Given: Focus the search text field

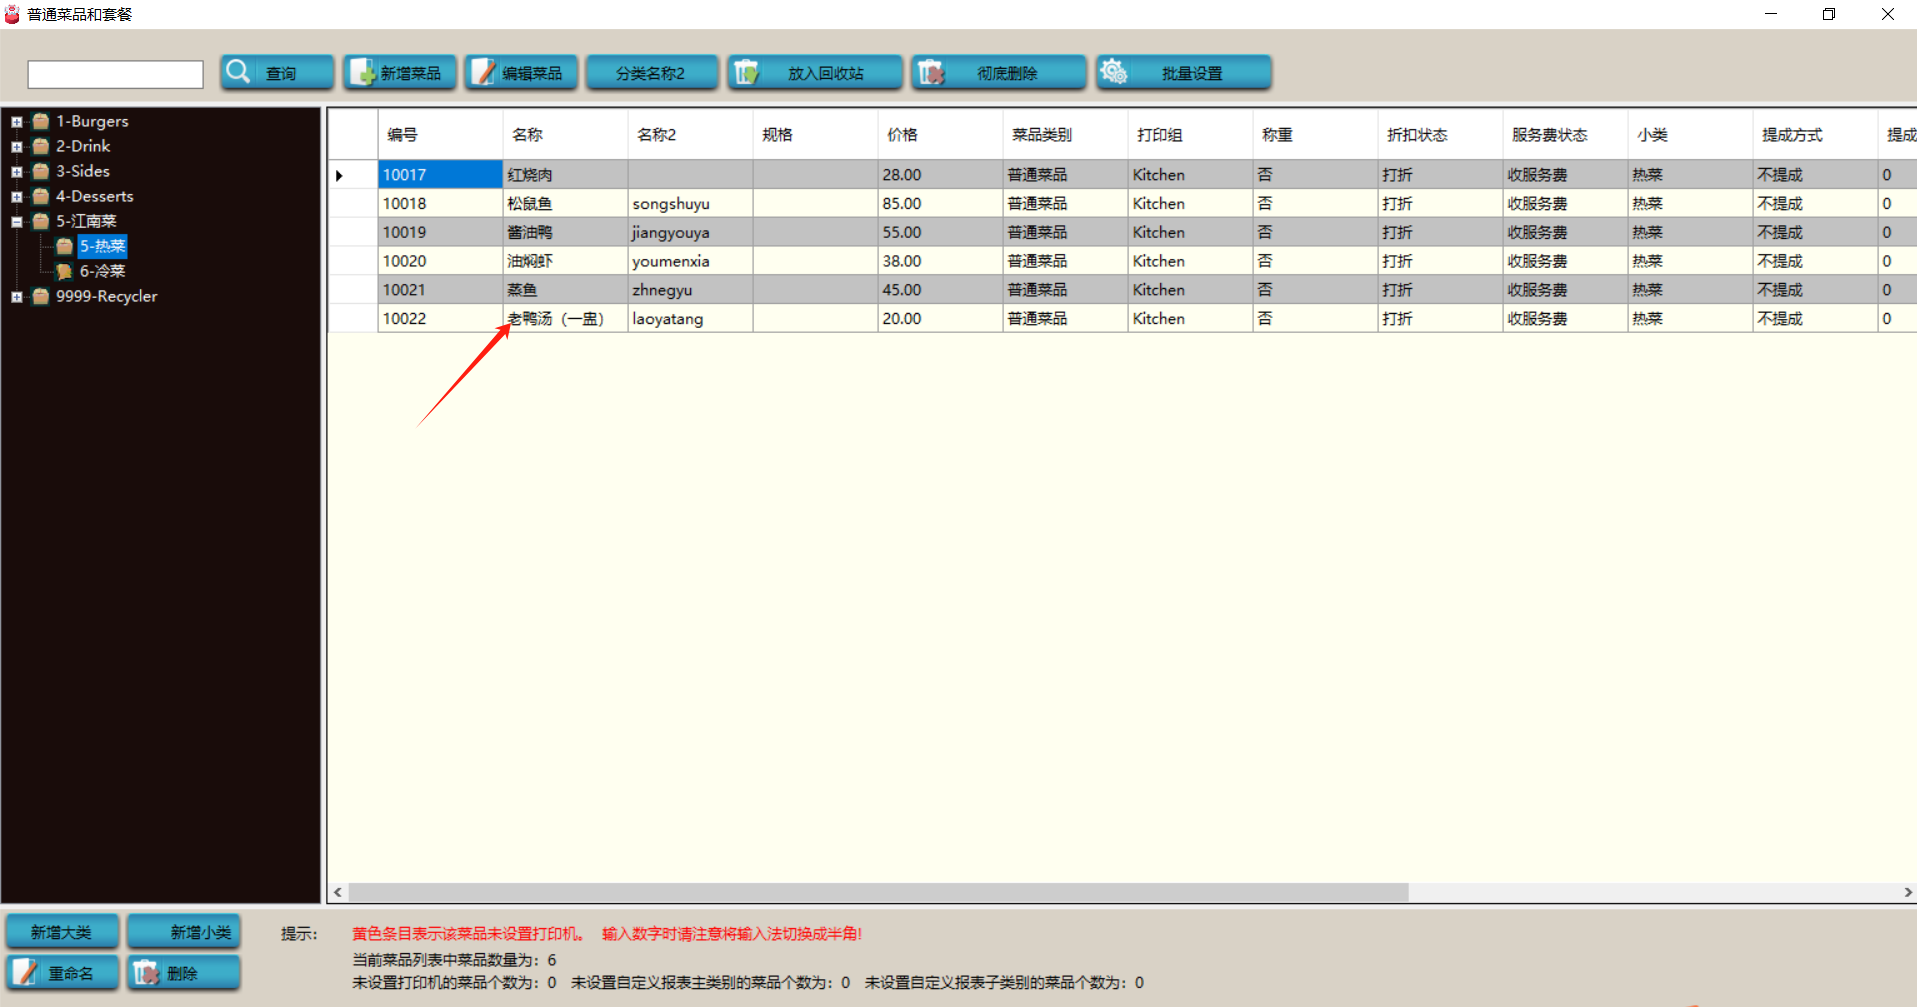Looking at the screenshot, I should pos(116,74).
